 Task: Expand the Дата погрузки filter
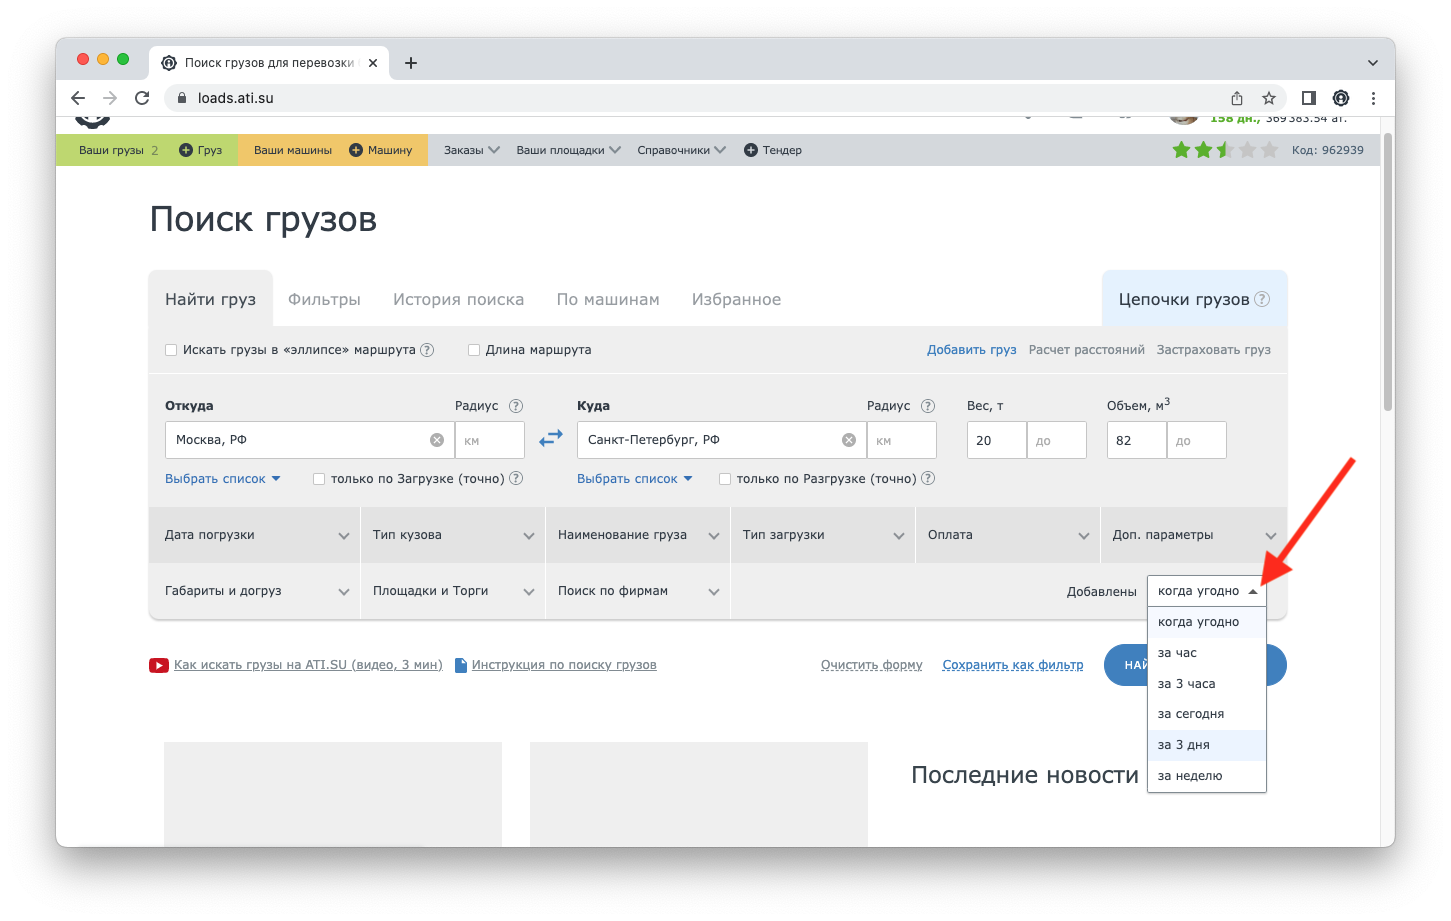click(255, 535)
